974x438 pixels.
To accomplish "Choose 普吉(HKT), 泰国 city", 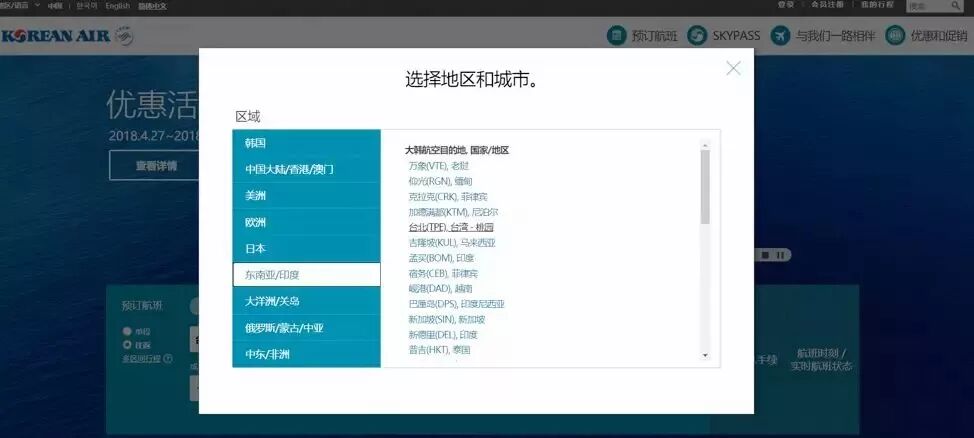I will click(439, 350).
